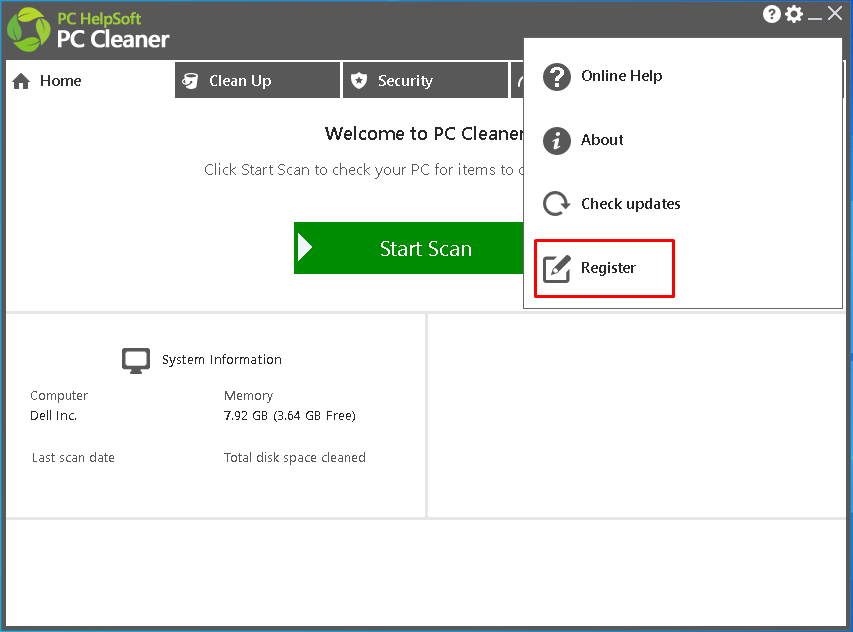Click the play arrow on Start Scan
853x632 pixels.
305,248
